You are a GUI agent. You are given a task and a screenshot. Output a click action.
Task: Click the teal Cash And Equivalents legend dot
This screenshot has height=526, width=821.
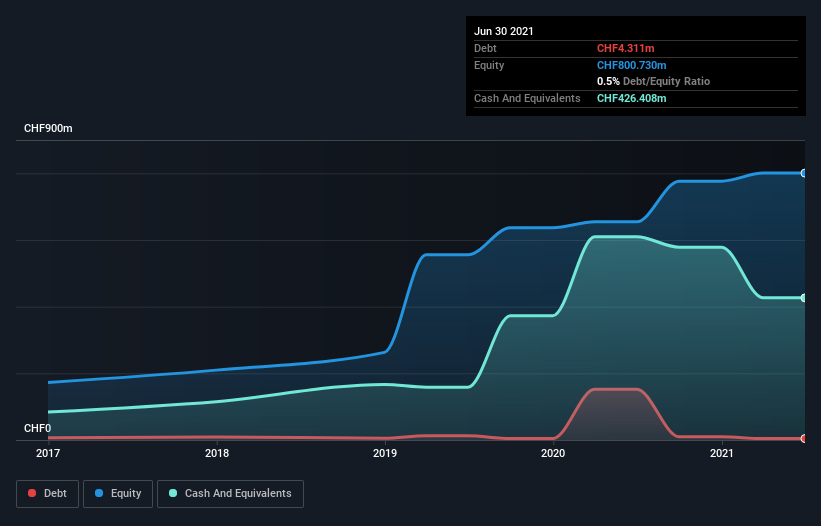pos(173,493)
